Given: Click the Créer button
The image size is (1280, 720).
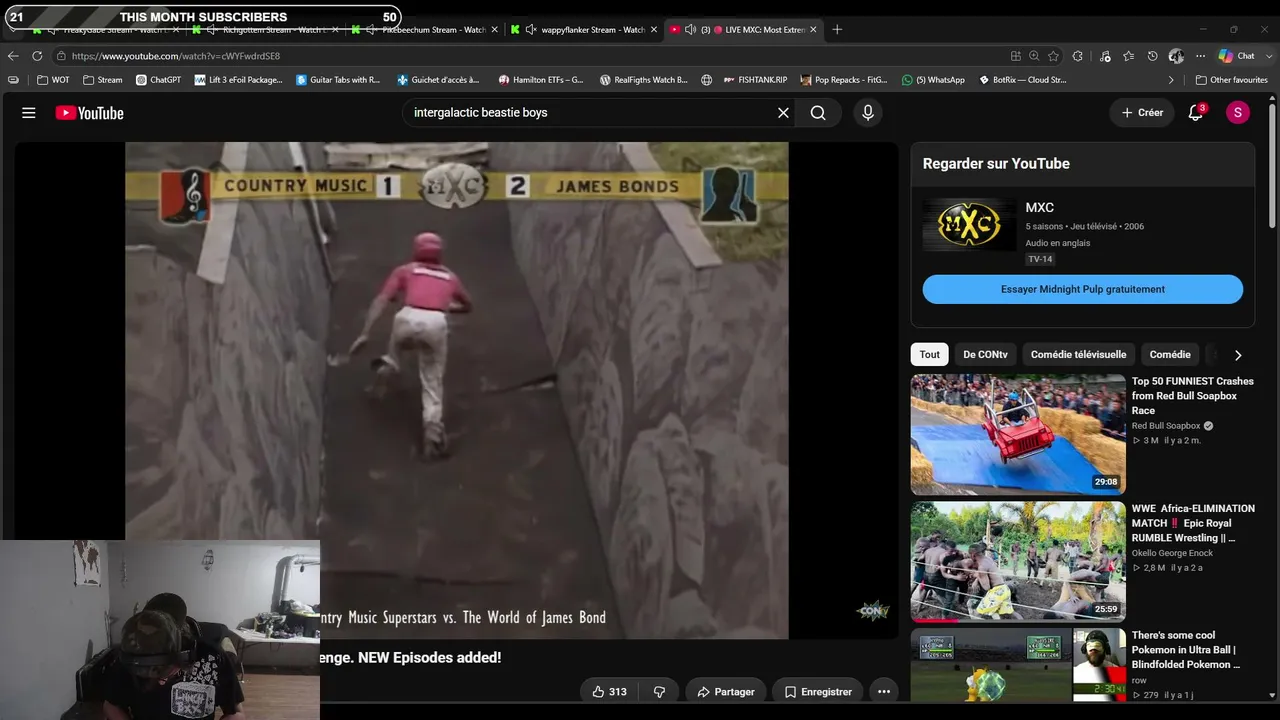Looking at the screenshot, I should point(1142,113).
